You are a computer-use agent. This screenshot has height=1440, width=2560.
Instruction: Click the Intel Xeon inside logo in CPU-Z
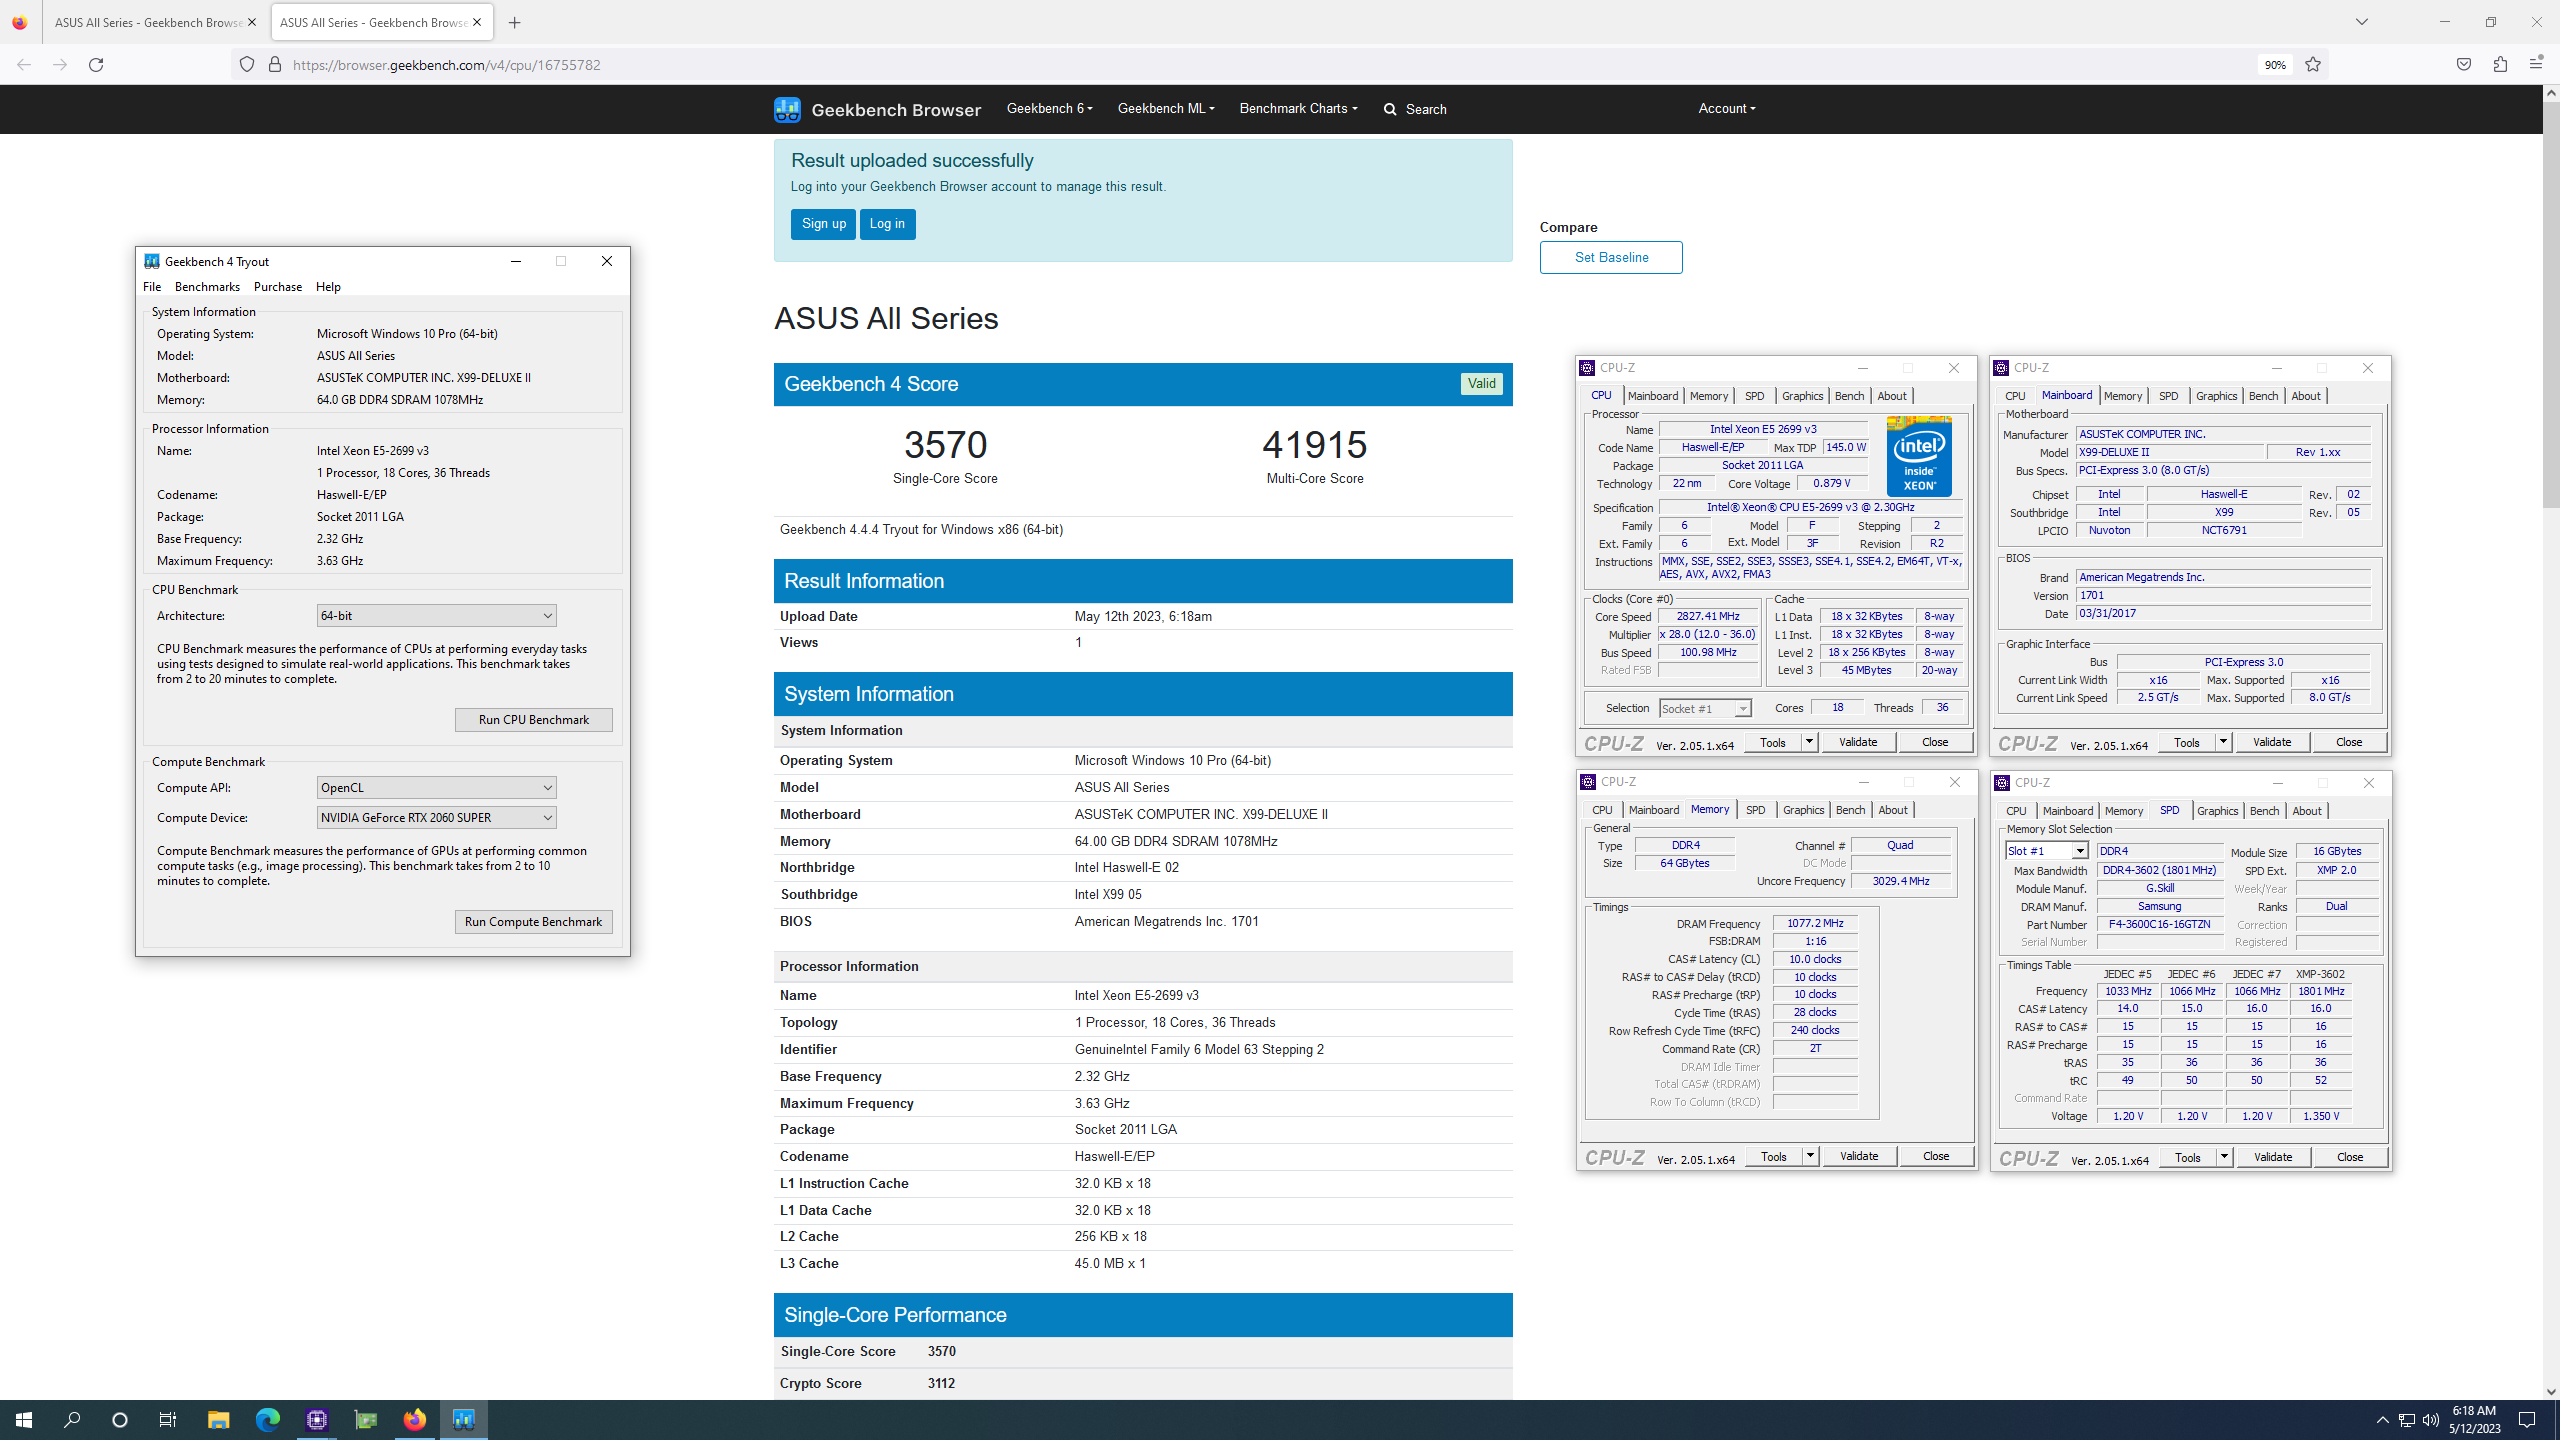pos(1919,456)
